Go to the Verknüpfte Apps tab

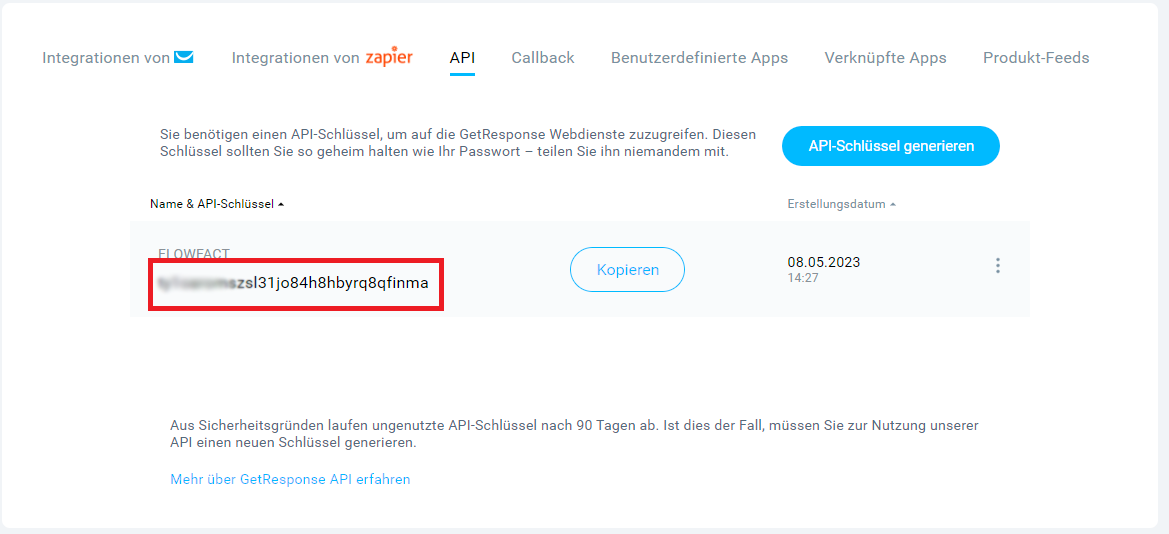[886, 57]
